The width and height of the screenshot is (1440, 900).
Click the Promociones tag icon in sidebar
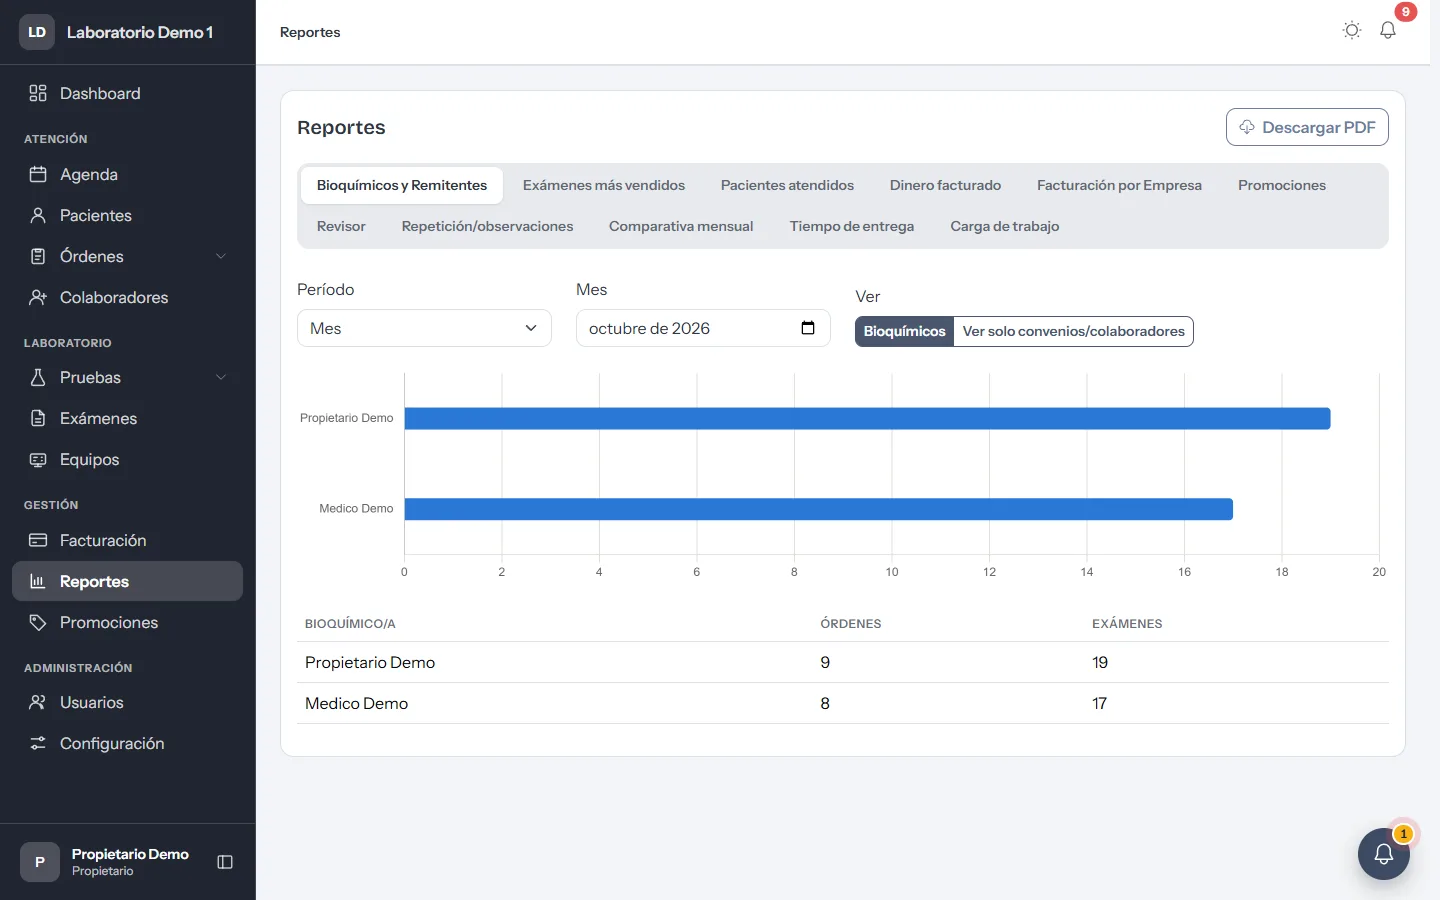(38, 622)
